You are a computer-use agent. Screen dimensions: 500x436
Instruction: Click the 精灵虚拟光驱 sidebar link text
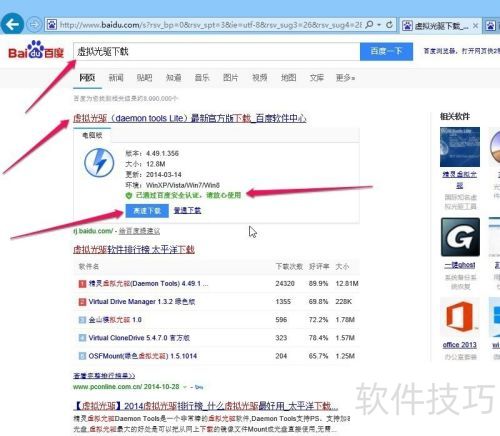[460, 179]
